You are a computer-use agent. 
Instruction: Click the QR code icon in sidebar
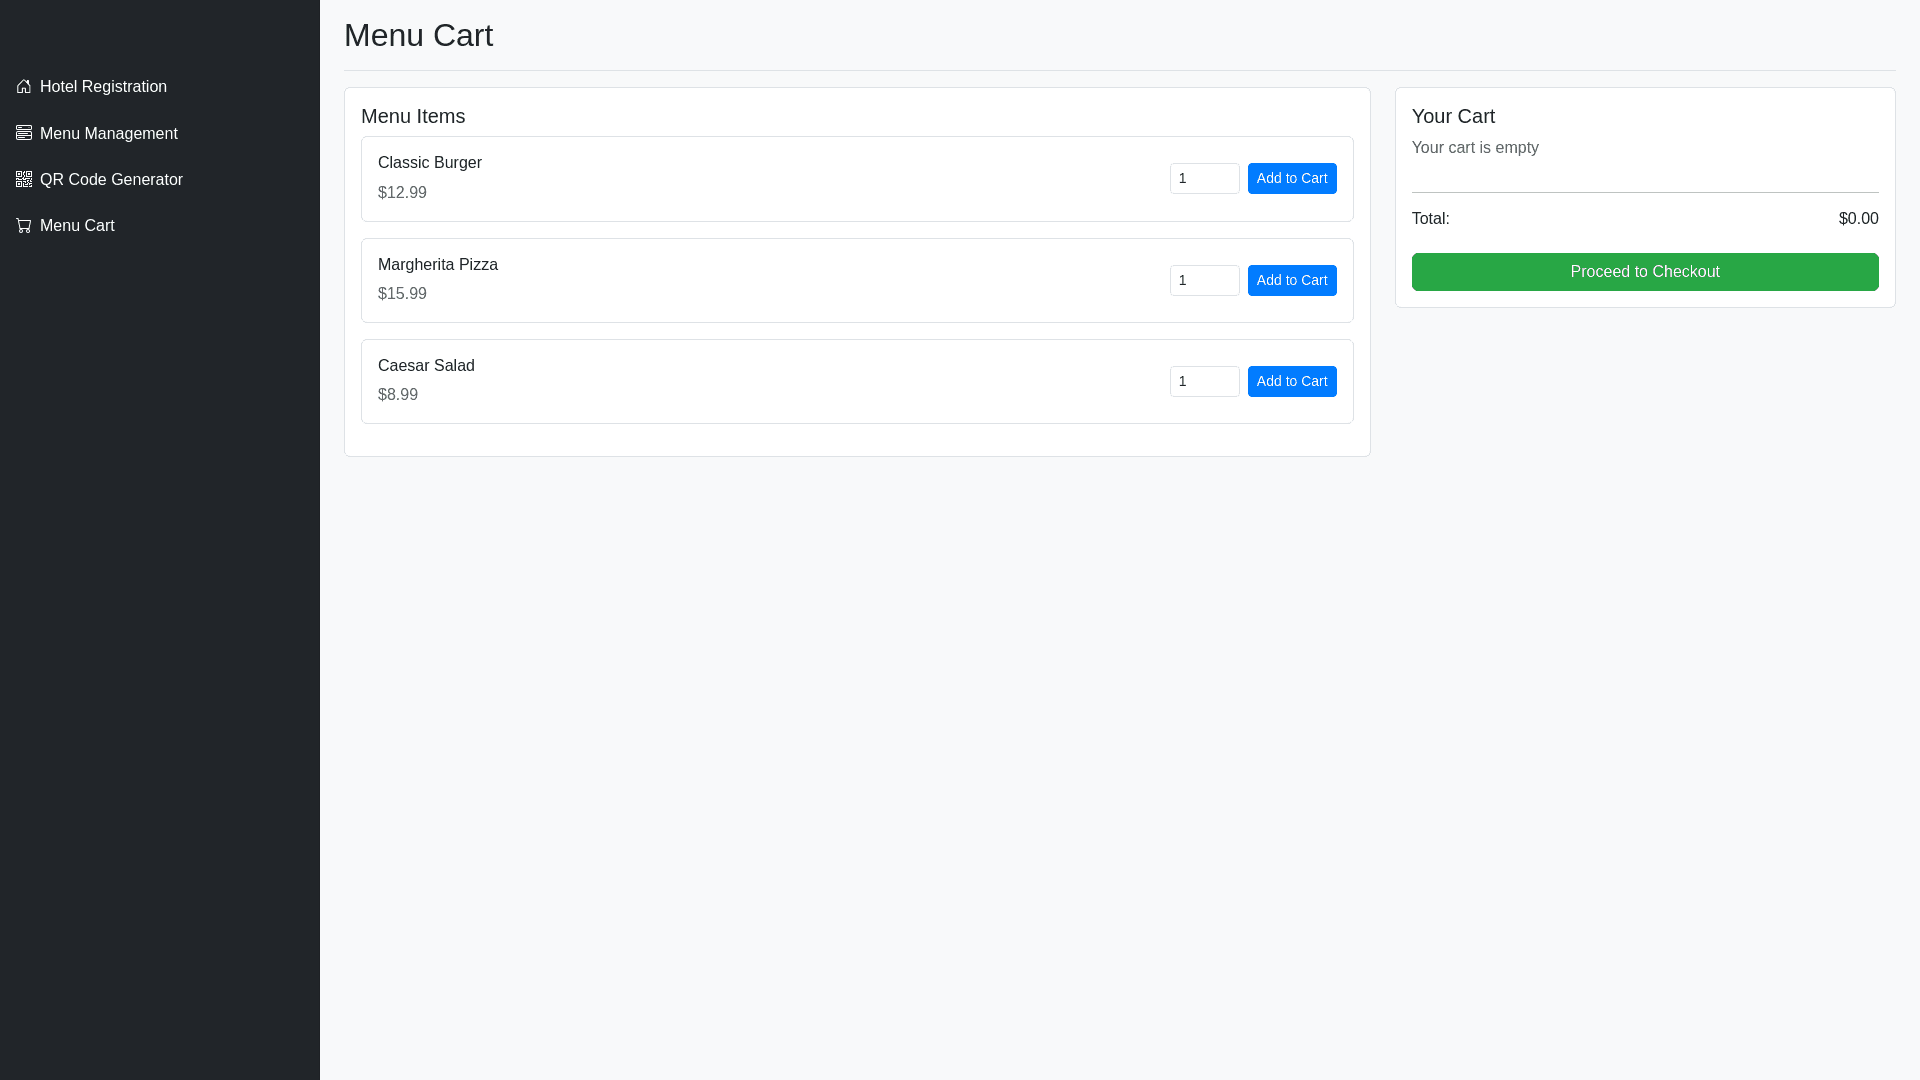pos(24,180)
